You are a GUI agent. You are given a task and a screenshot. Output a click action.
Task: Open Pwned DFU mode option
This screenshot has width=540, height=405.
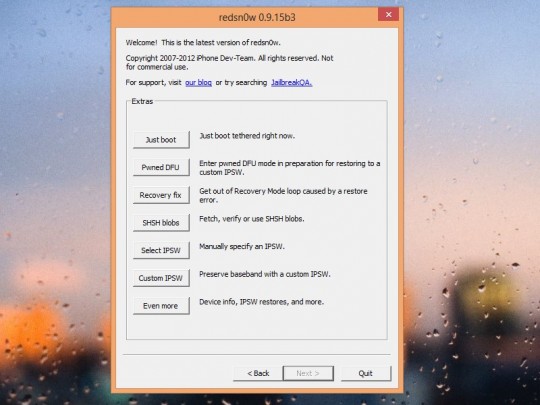(x=161, y=167)
